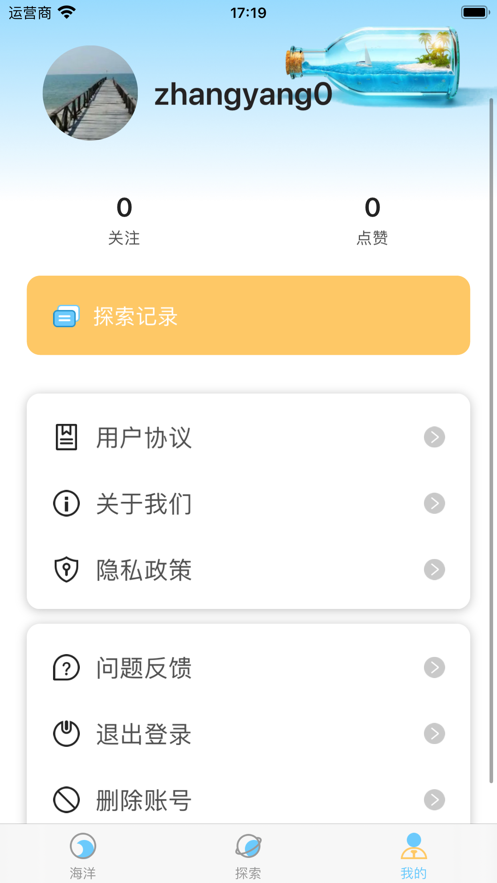Open the 探索记录 orange button
The image size is (497, 883).
point(248,315)
